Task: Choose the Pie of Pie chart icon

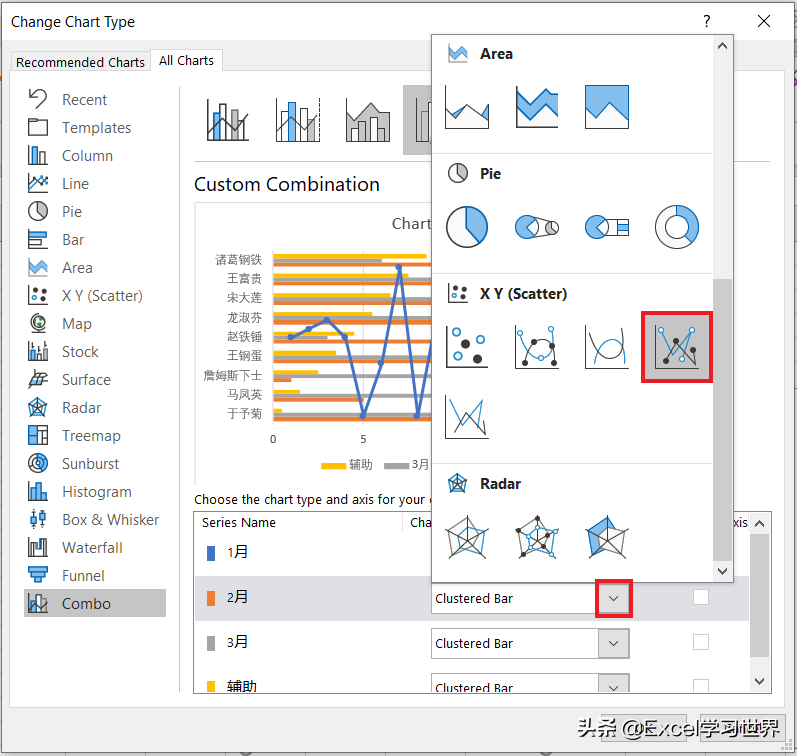Action: coord(537,227)
